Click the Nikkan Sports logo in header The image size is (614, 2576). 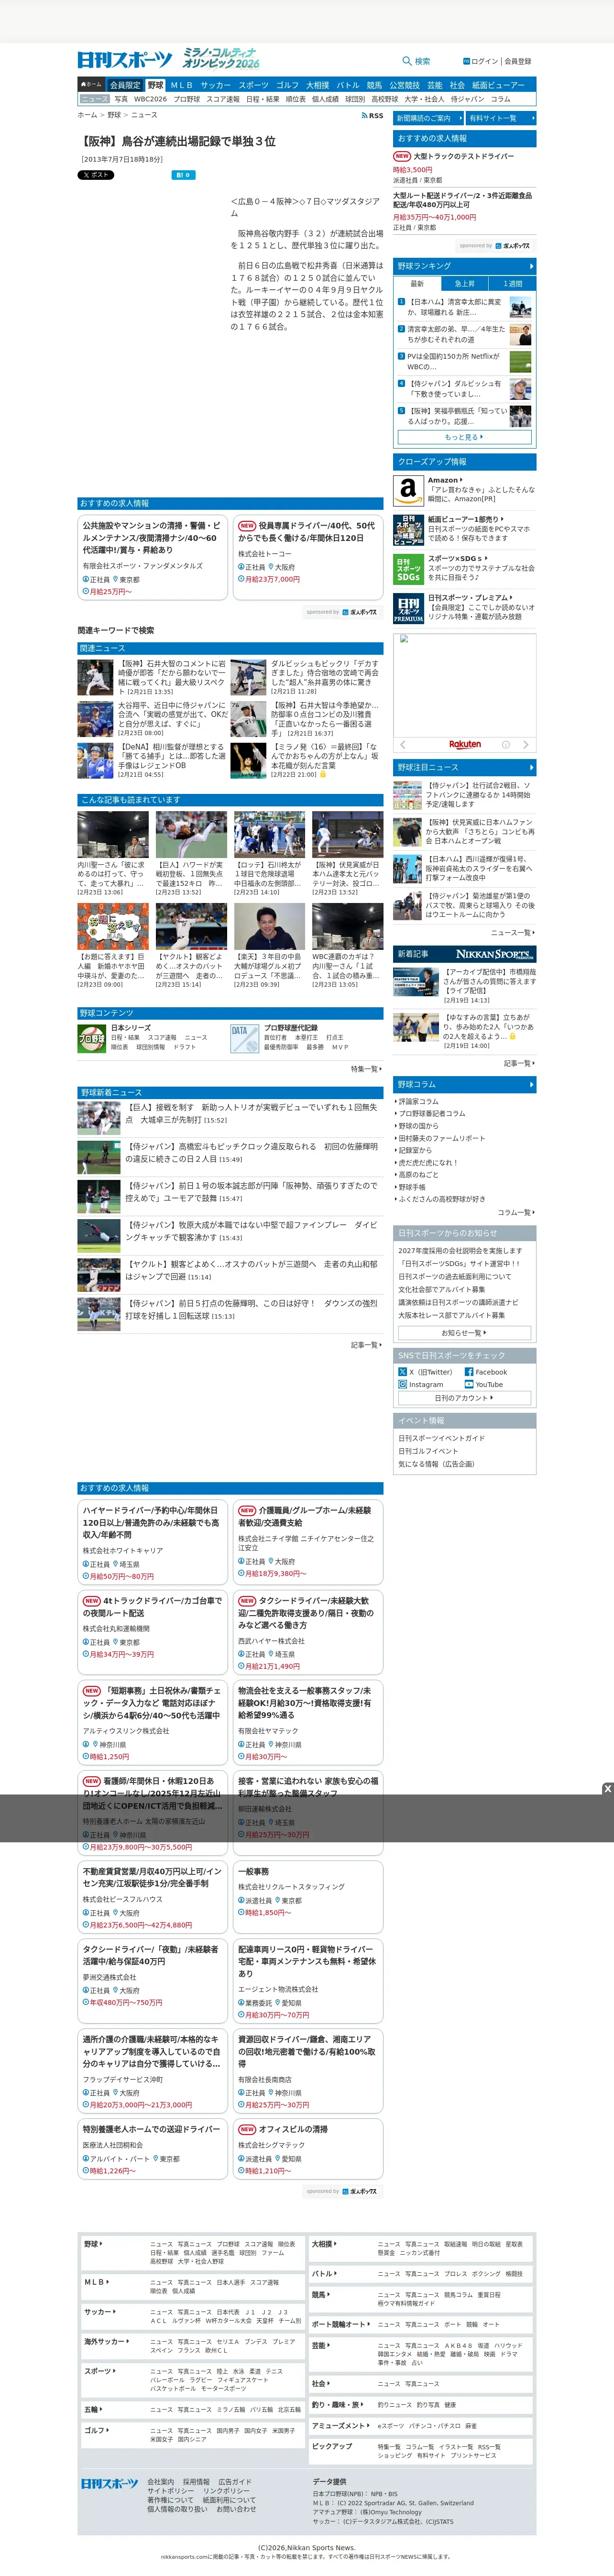125,60
